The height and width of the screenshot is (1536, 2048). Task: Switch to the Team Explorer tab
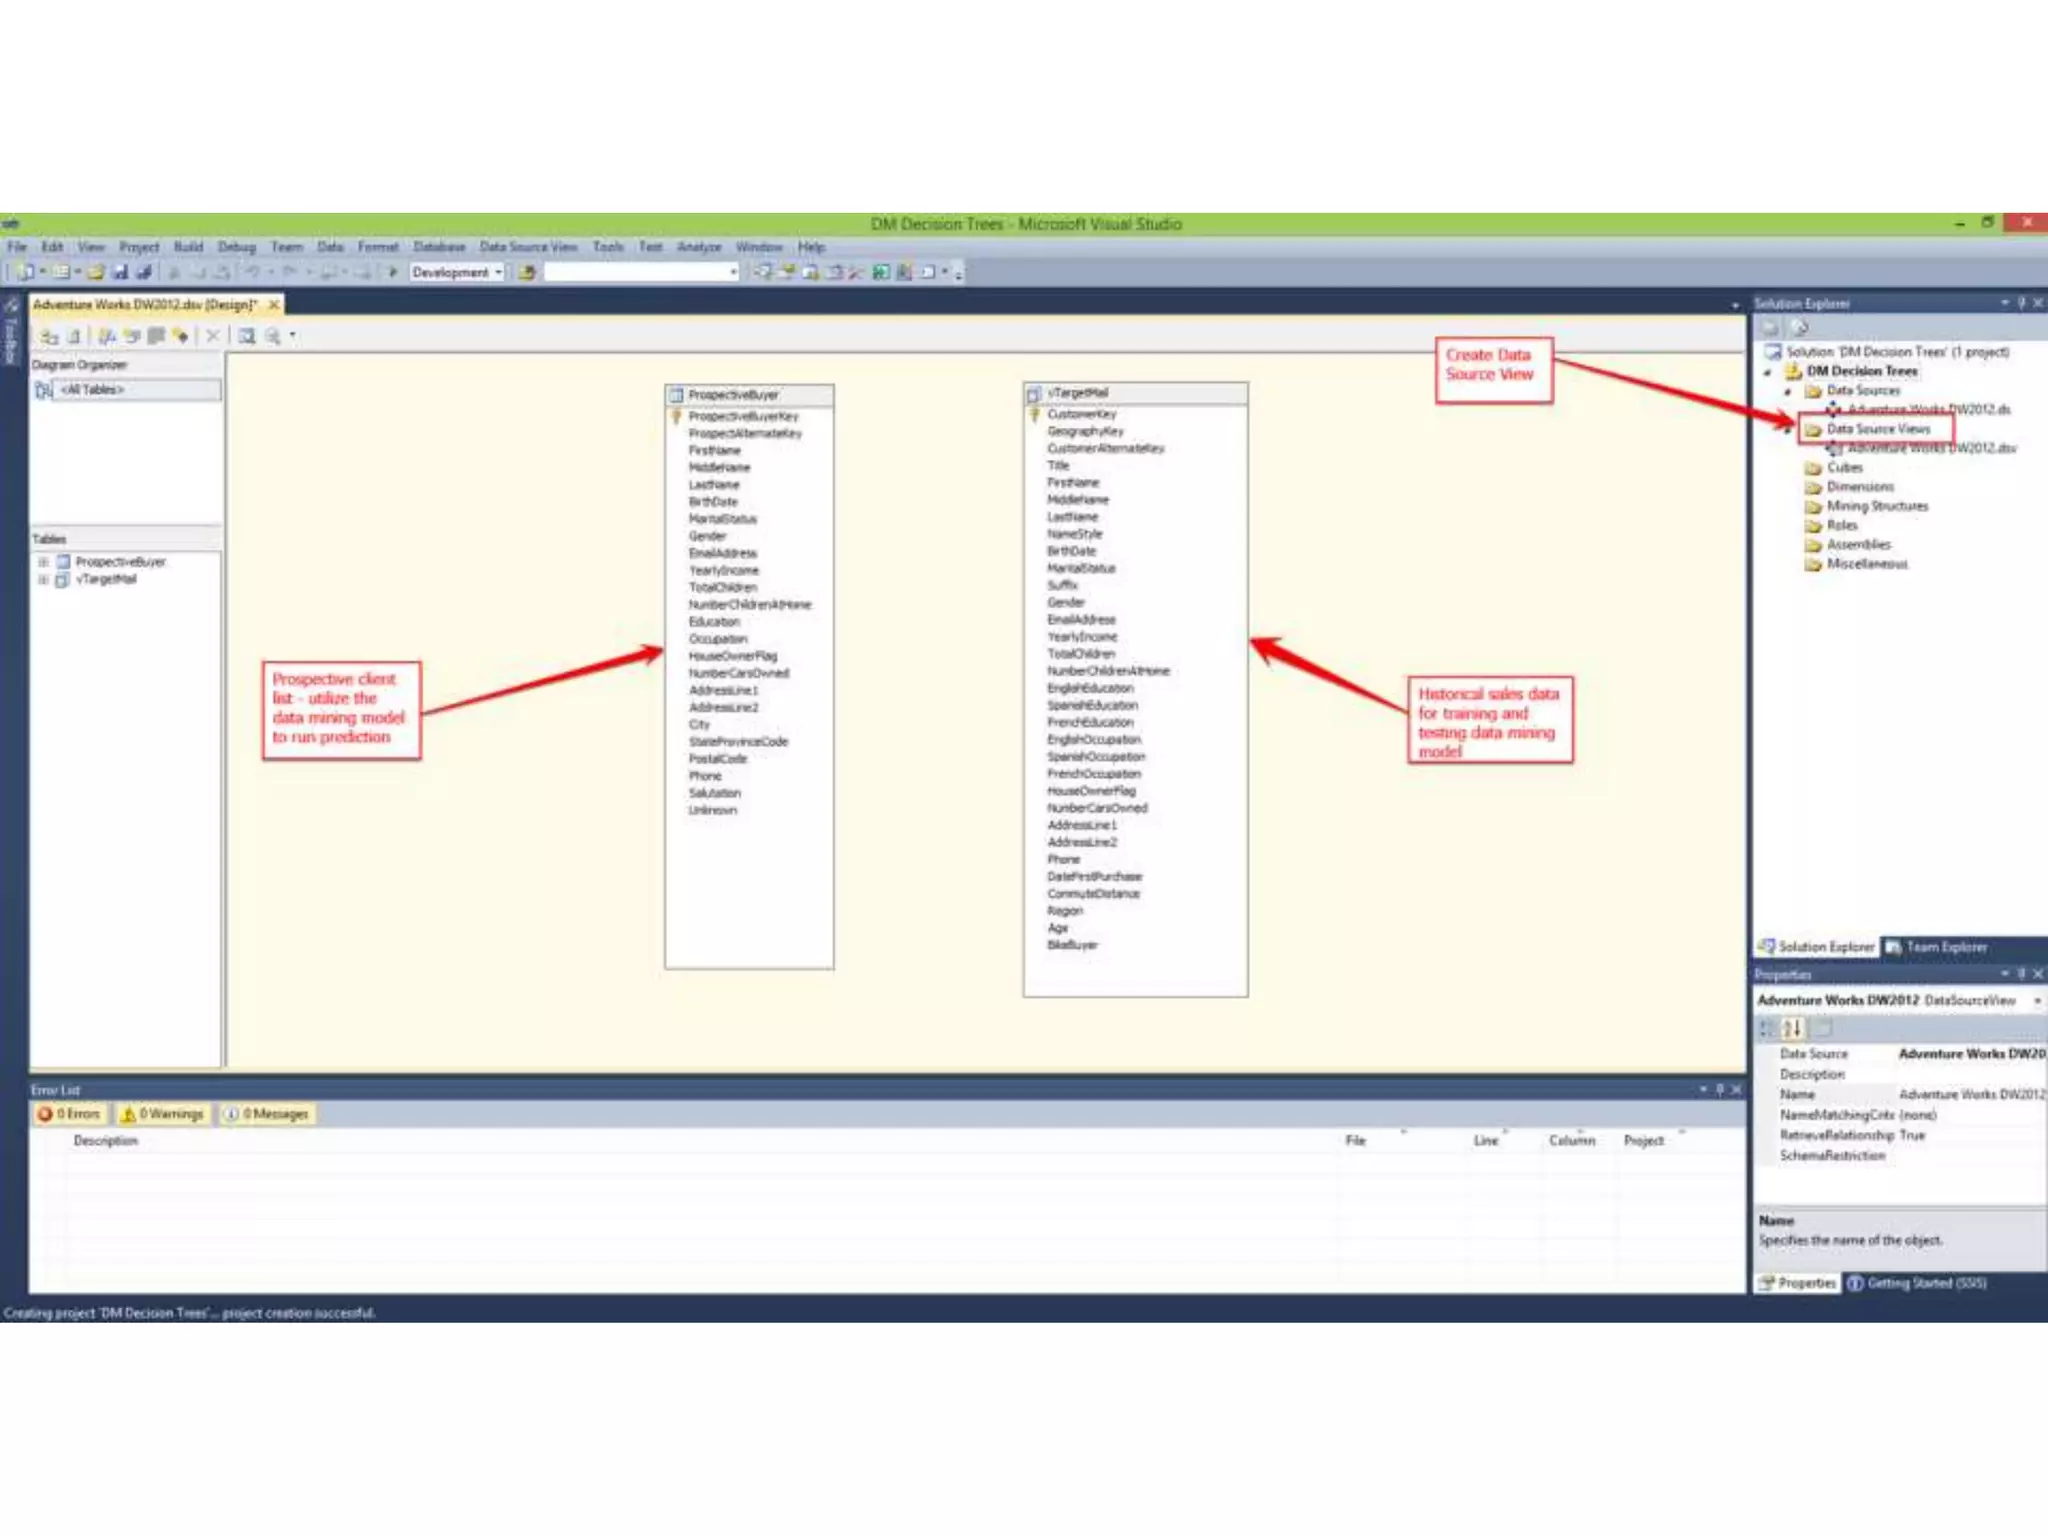point(1936,947)
